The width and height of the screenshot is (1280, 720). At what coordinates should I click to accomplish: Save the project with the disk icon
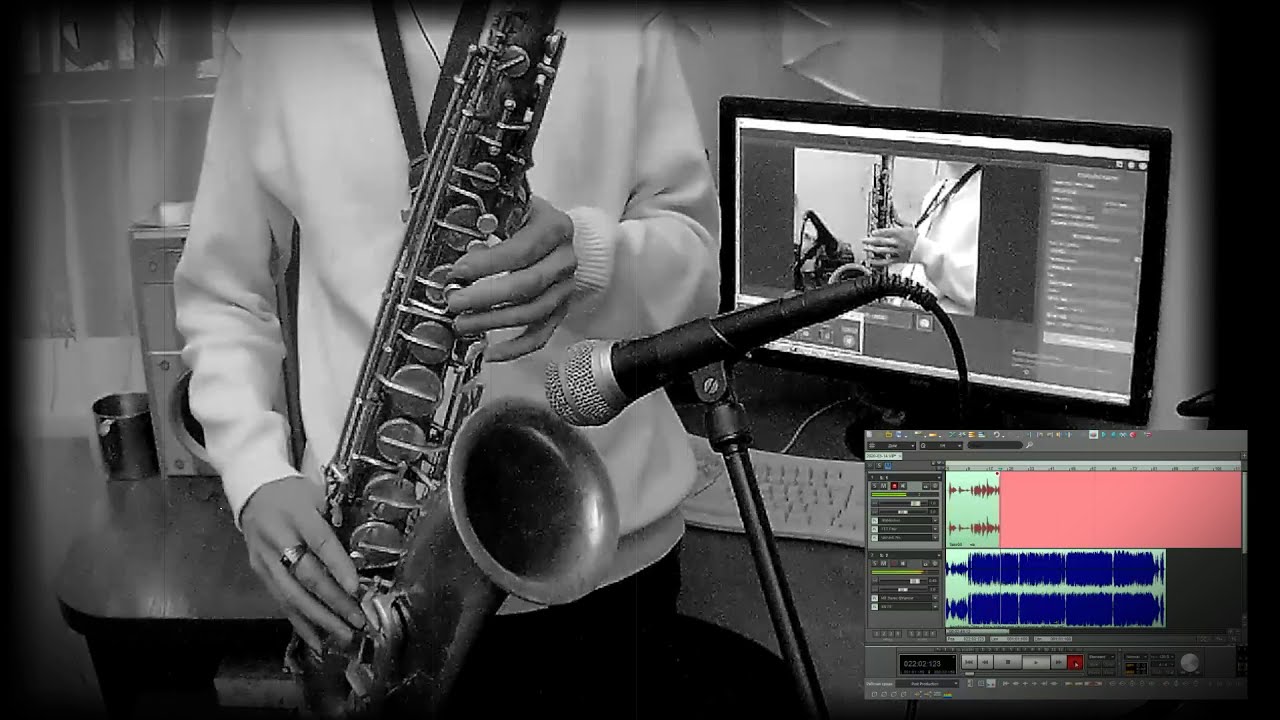point(898,434)
